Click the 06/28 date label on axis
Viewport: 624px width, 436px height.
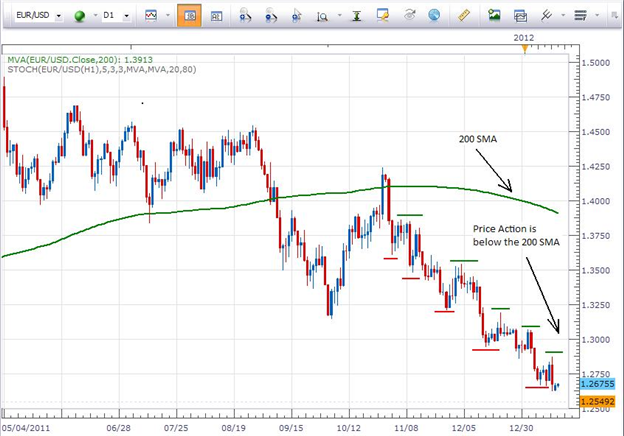pos(118,428)
